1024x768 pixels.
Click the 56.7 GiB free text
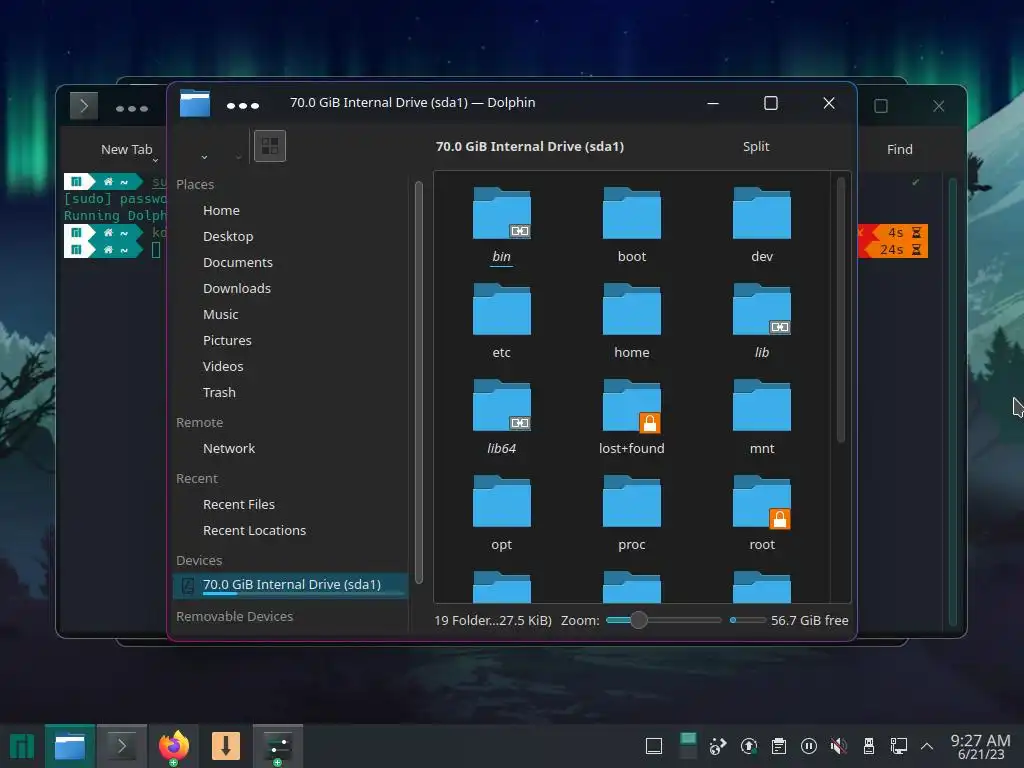tap(809, 620)
